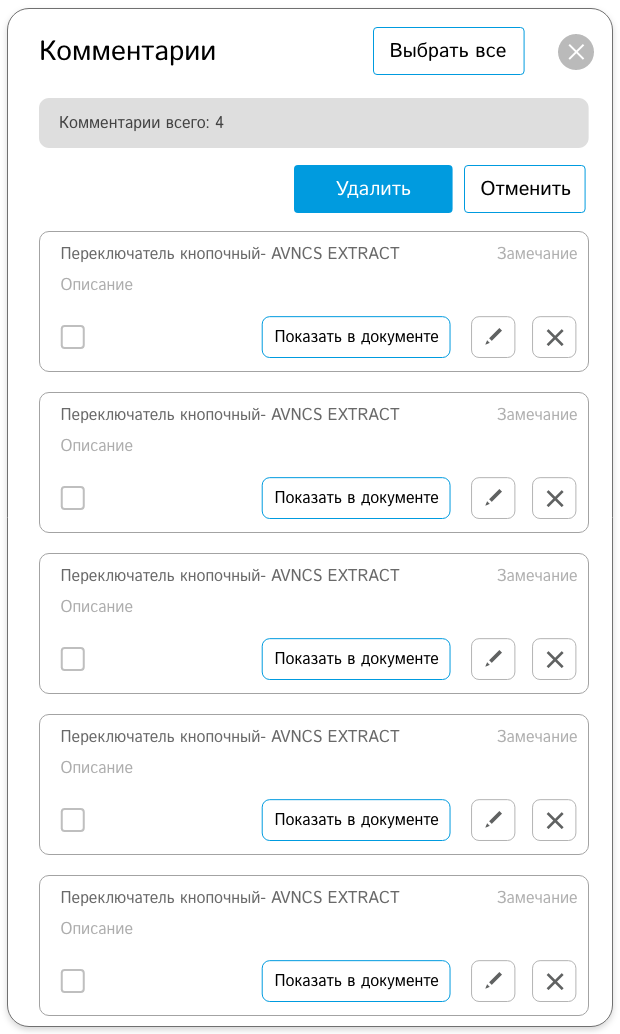Edit the fifth comment using pencil icon
The image size is (620, 1034).
pyautogui.click(x=493, y=981)
